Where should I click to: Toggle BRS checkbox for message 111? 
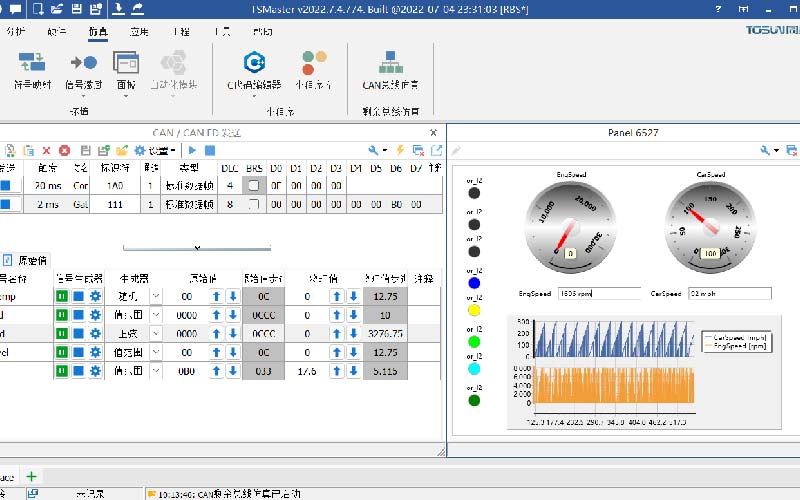pos(254,204)
